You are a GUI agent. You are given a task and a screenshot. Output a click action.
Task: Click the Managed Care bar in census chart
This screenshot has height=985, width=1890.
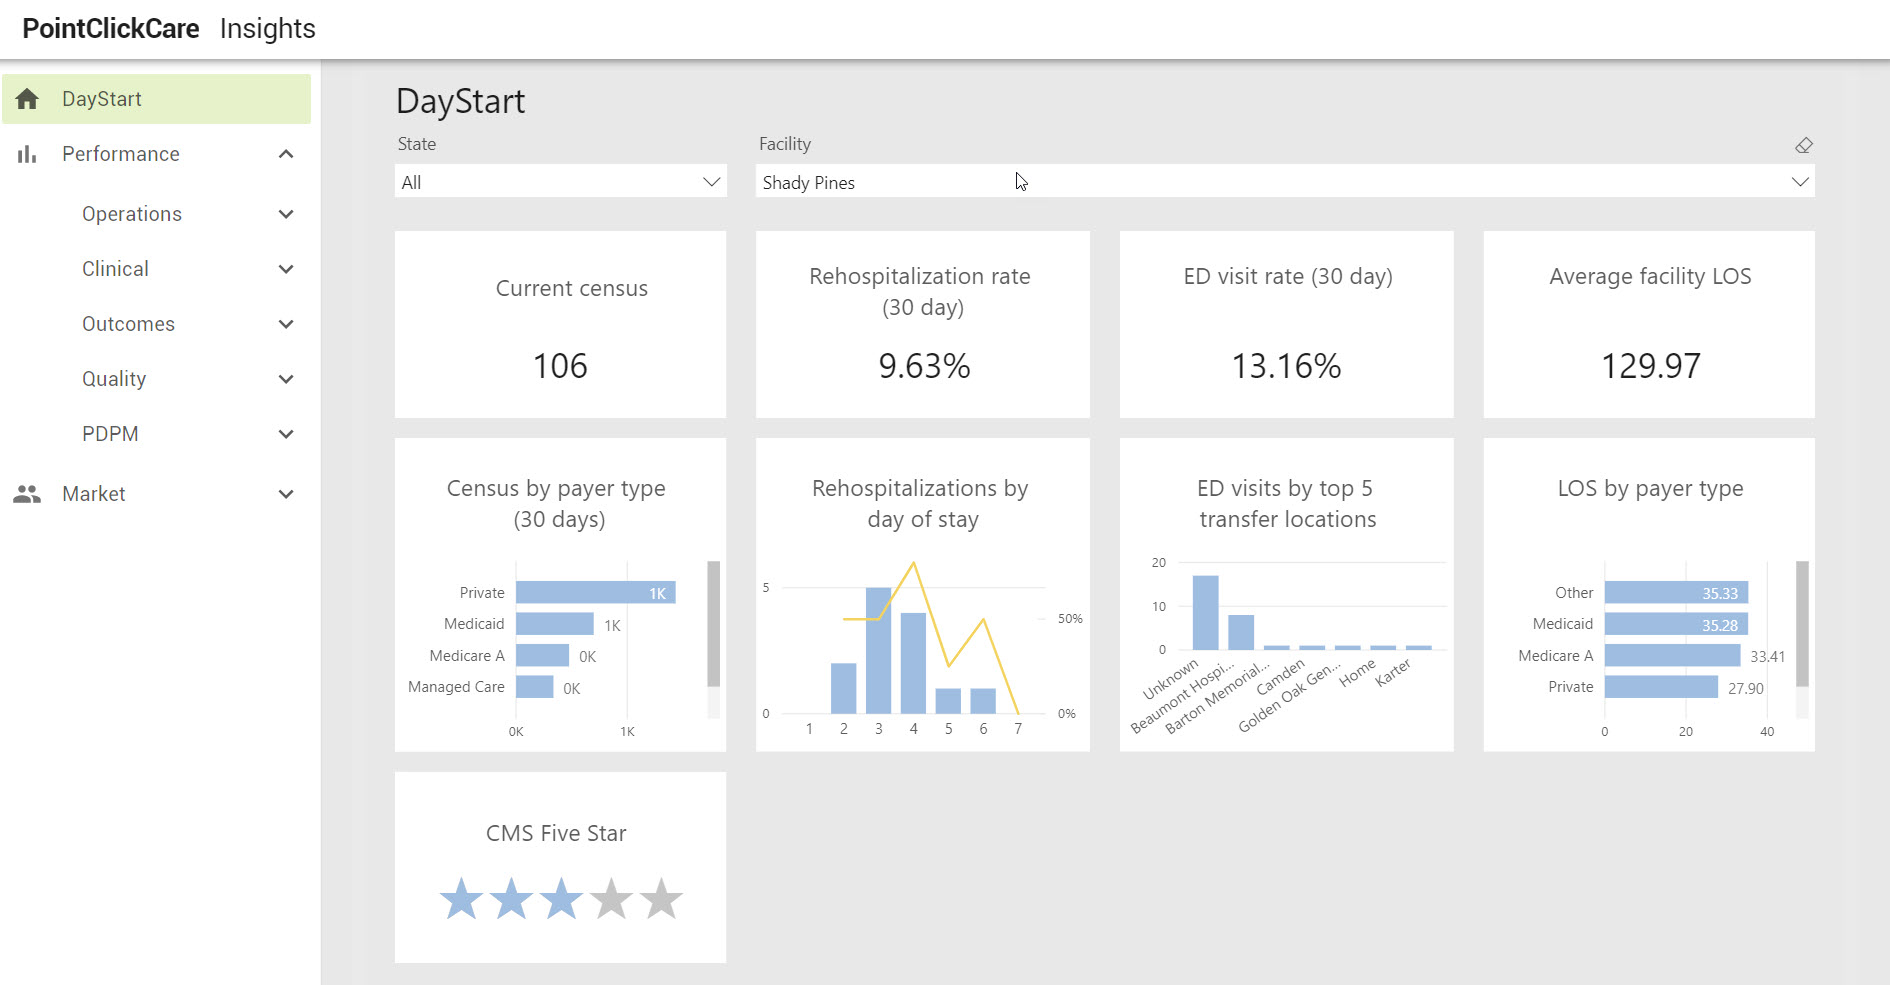(535, 687)
